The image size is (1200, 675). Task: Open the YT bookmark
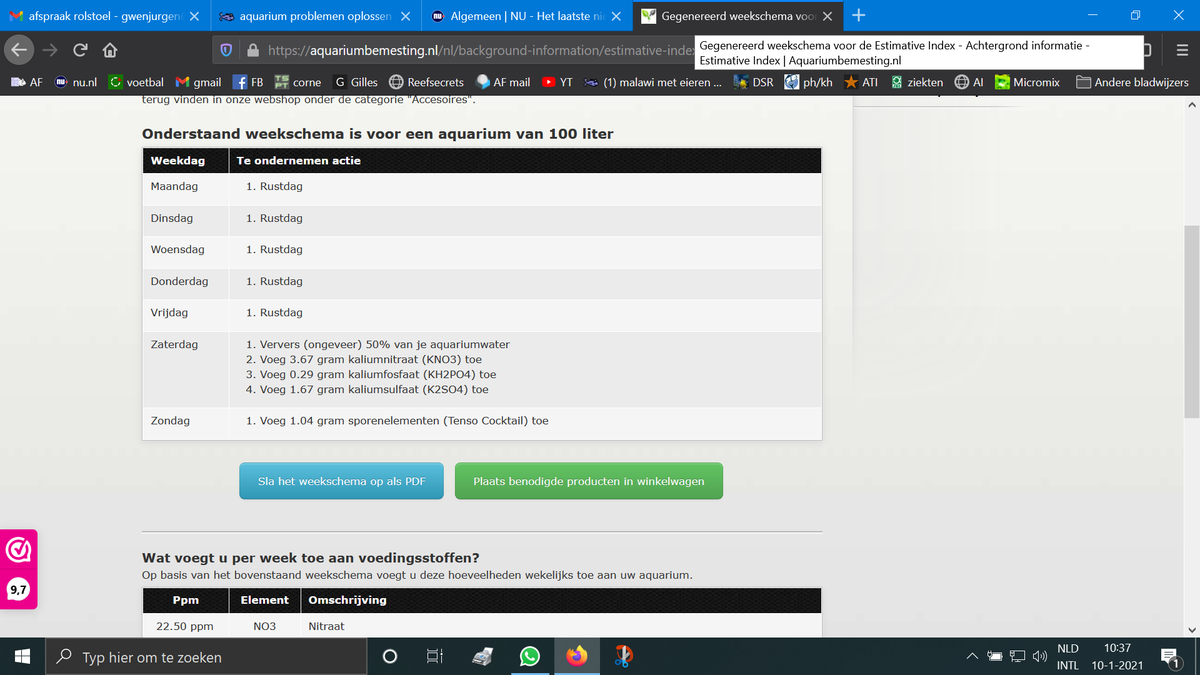coord(557,82)
